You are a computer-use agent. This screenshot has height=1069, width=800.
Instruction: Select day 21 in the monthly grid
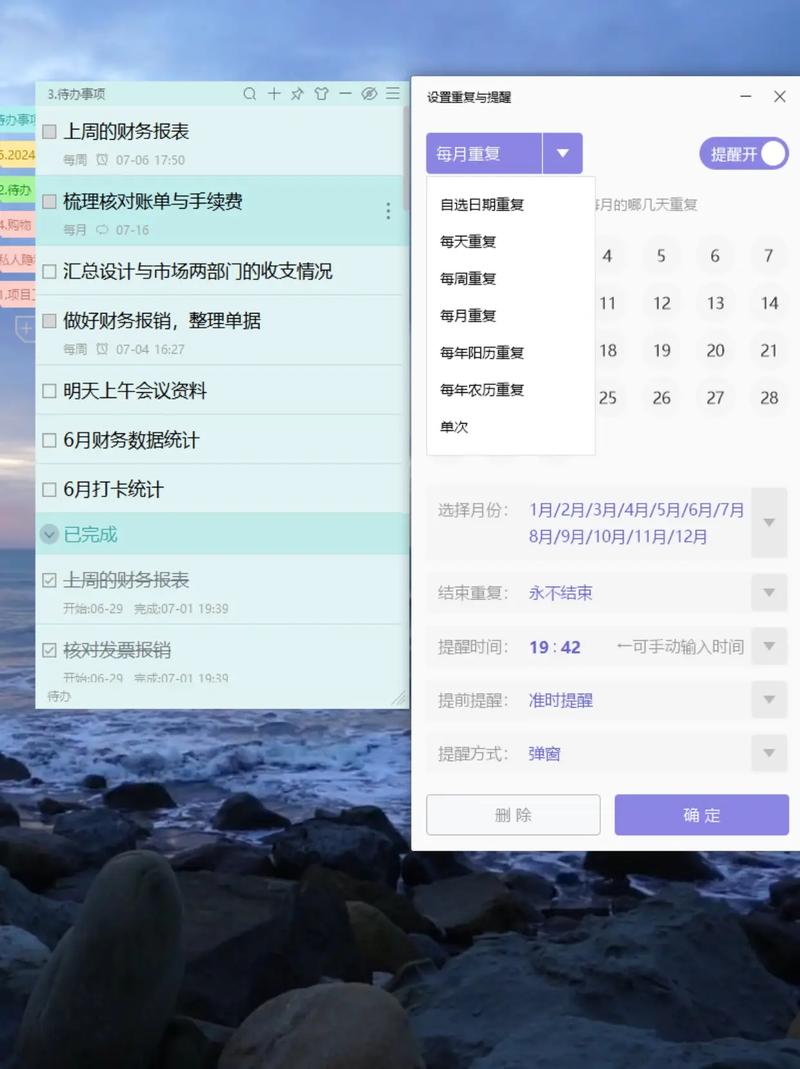pyautogui.click(x=769, y=350)
